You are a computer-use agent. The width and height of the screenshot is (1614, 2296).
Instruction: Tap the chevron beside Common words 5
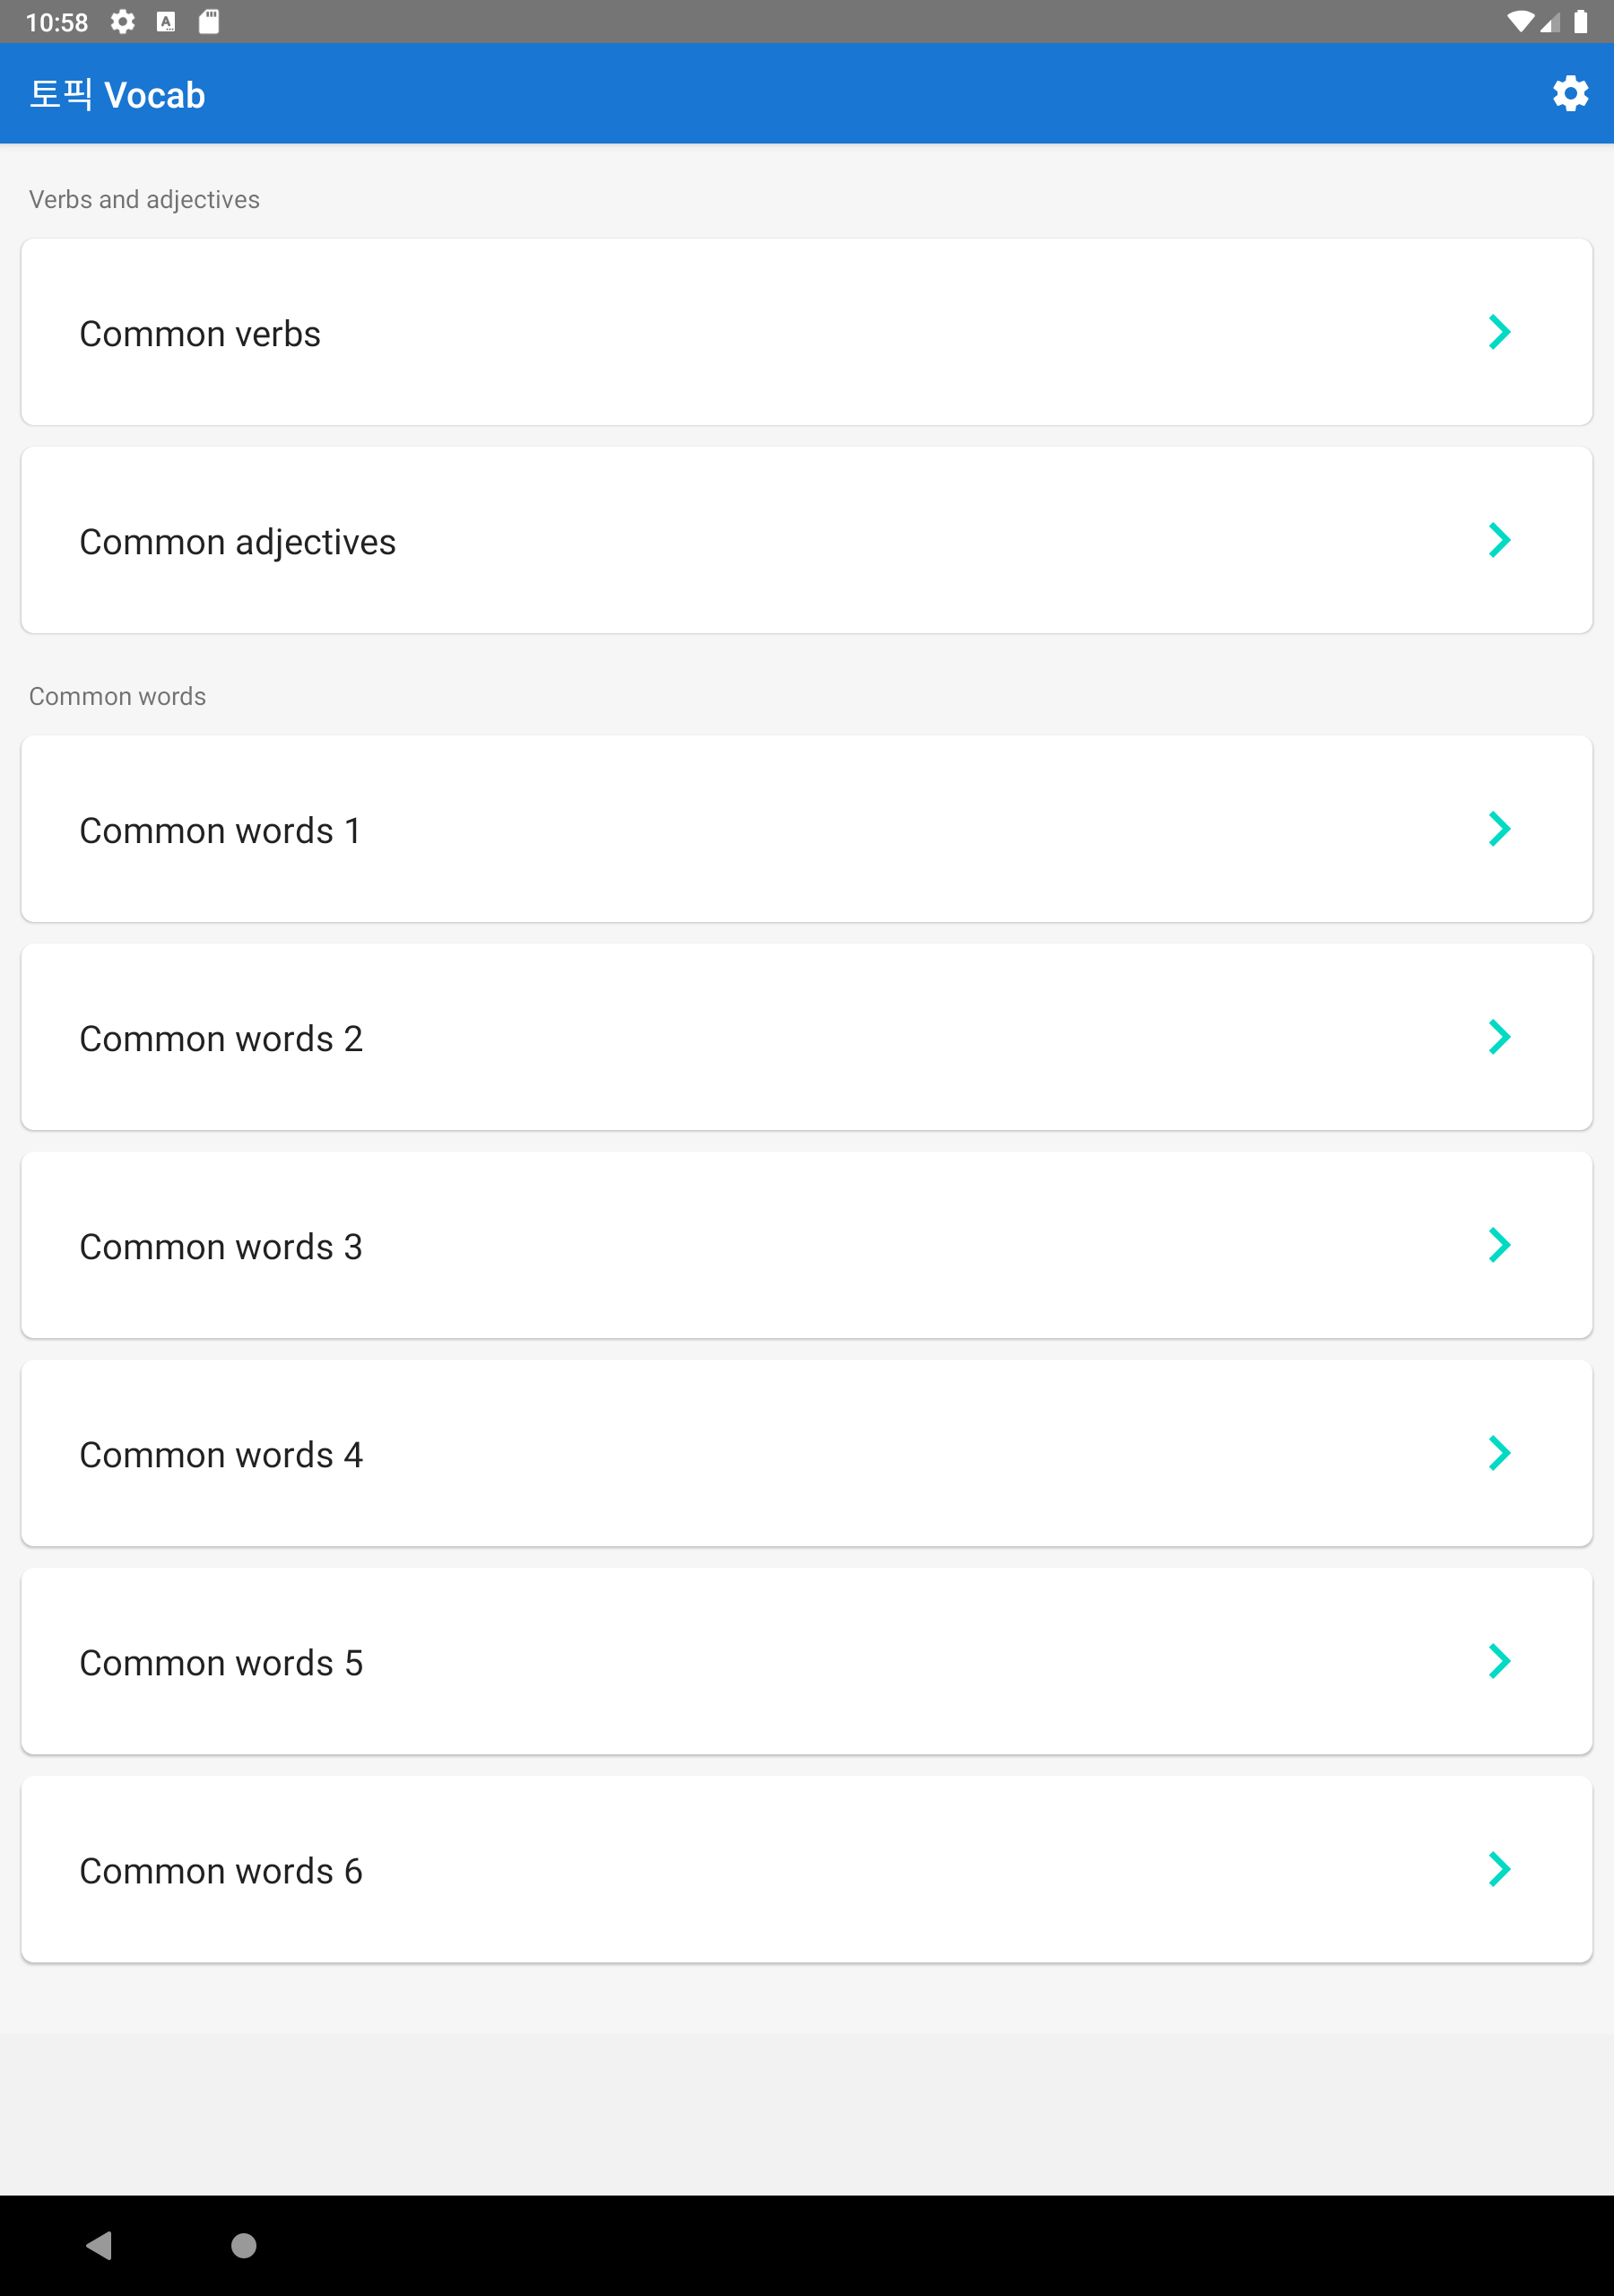click(x=1499, y=1661)
